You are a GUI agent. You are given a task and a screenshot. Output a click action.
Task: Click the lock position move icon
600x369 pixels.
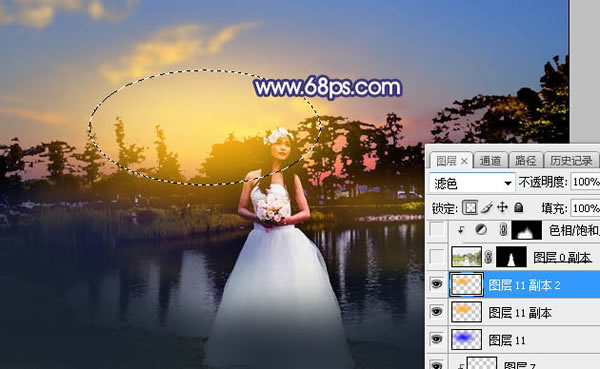click(x=502, y=207)
